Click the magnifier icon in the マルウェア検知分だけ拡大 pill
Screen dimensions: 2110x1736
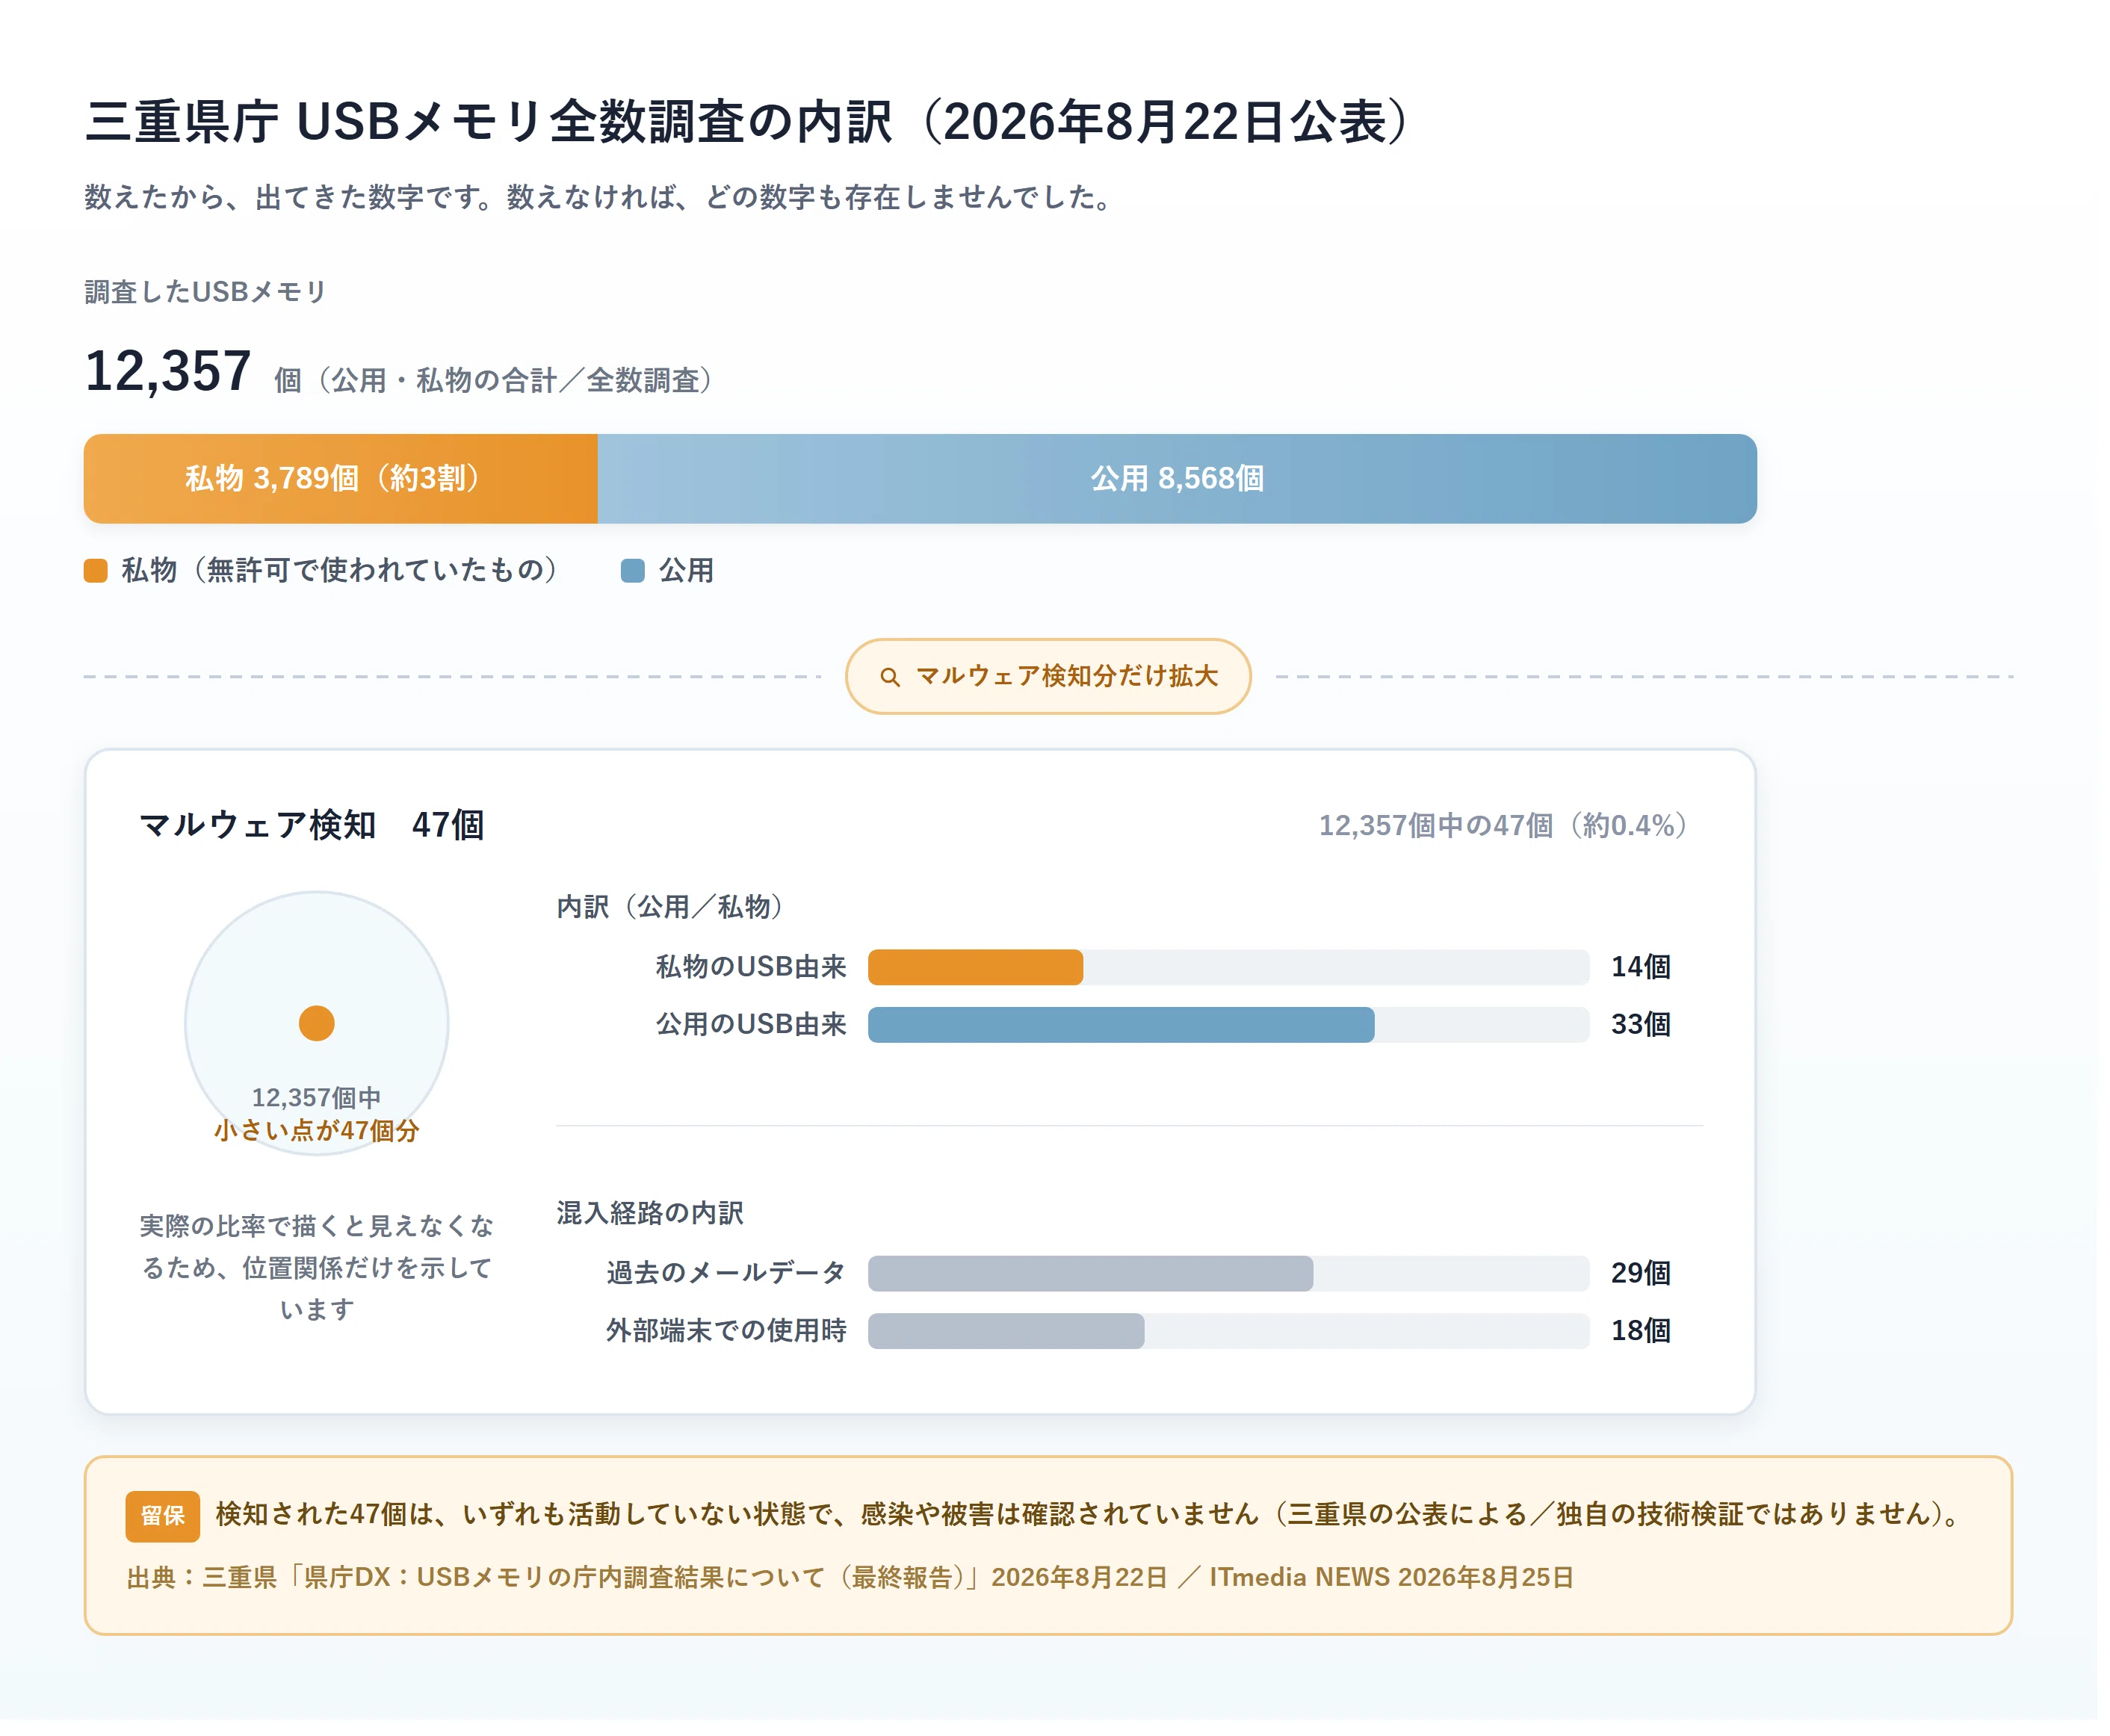coord(889,677)
